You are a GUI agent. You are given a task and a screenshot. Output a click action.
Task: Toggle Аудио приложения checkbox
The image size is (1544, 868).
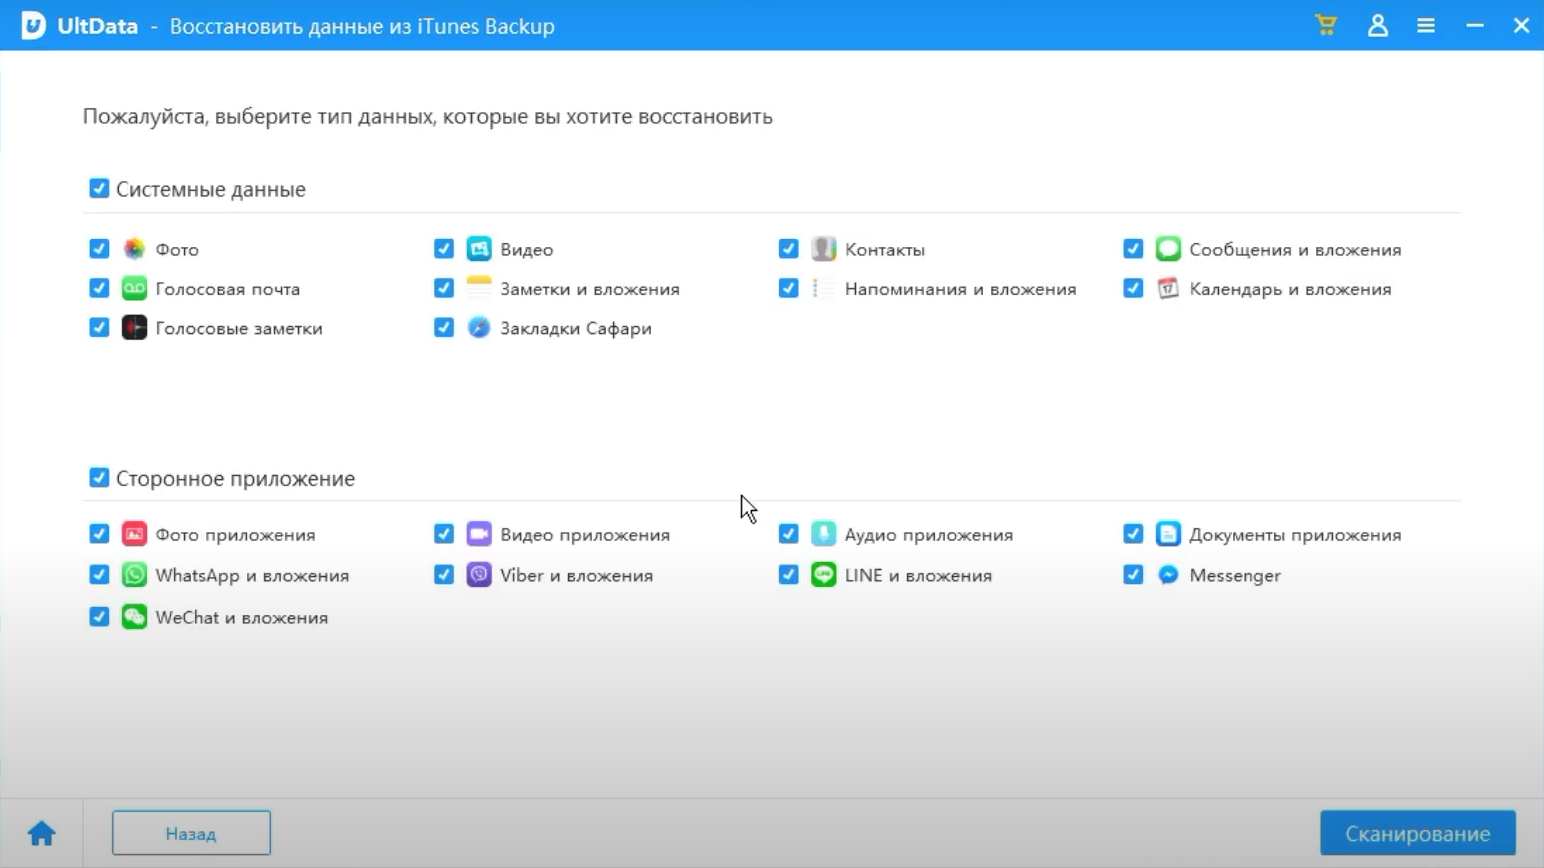coord(789,534)
